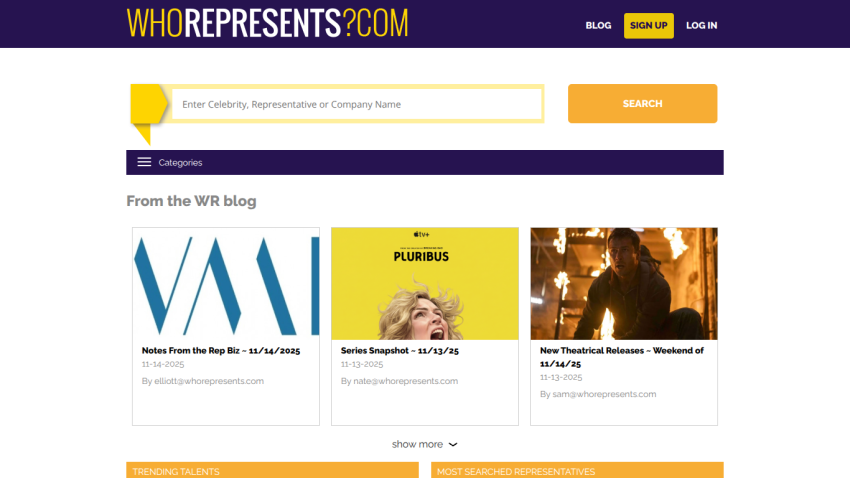Viewport: 850px width, 478px height.
Task: Open the Categories hamburger menu icon
Action: (144, 162)
